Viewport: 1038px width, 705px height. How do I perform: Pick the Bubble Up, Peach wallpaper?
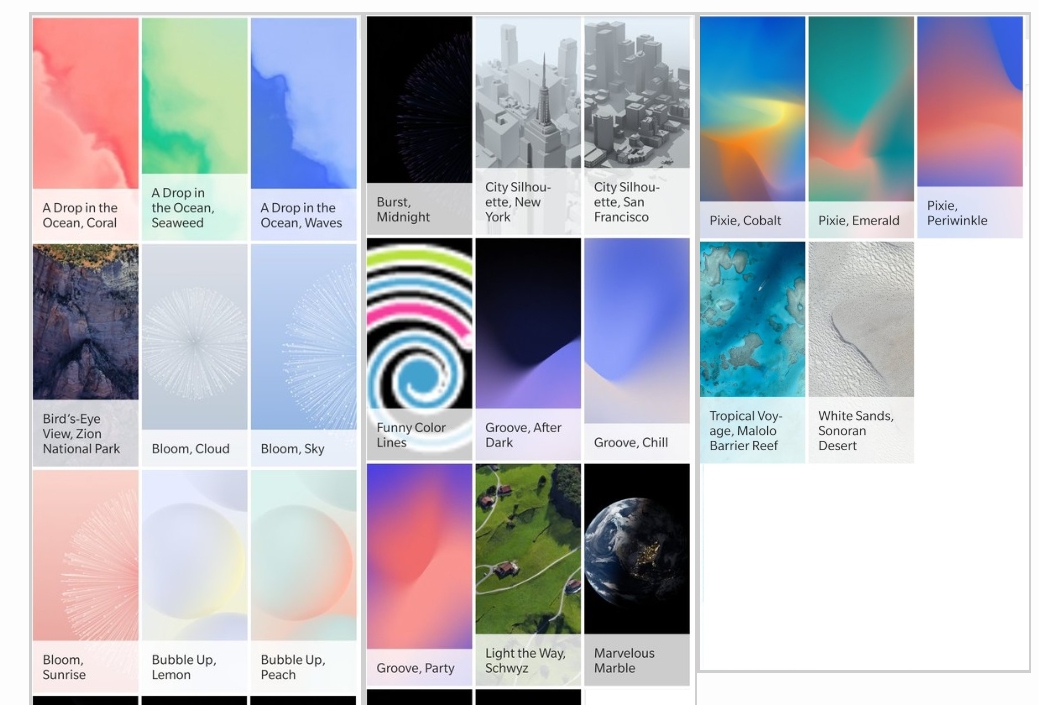(303, 581)
